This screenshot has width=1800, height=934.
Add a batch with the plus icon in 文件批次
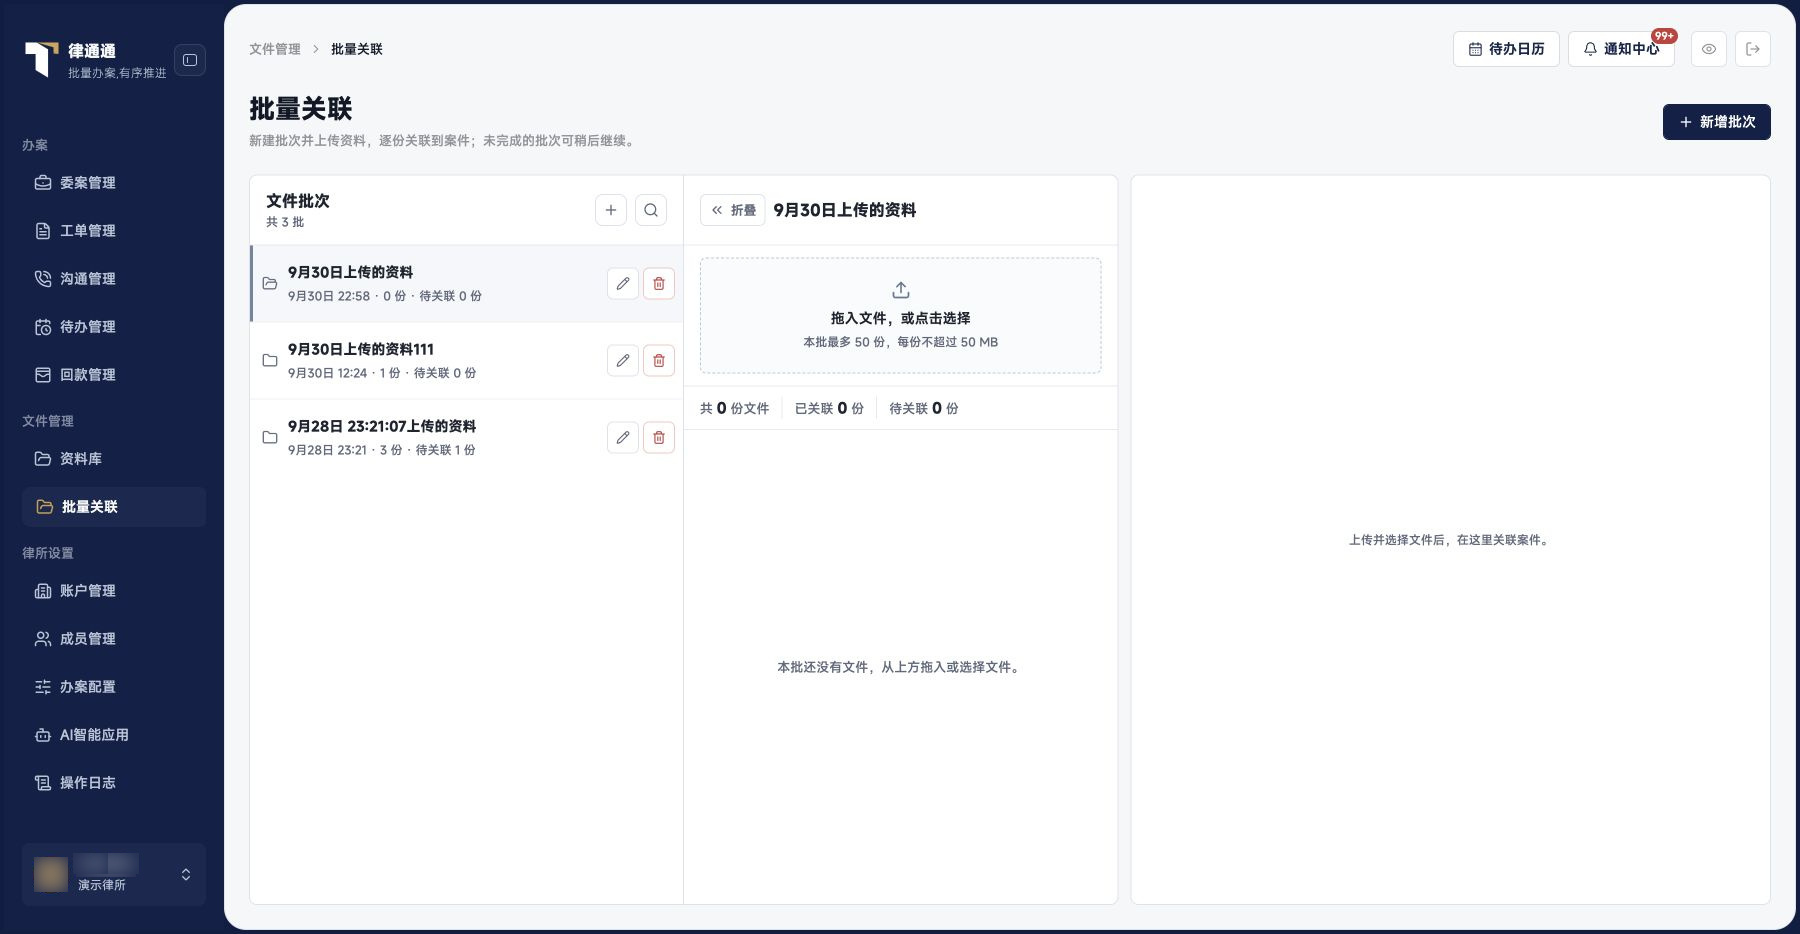tap(611, 210)
